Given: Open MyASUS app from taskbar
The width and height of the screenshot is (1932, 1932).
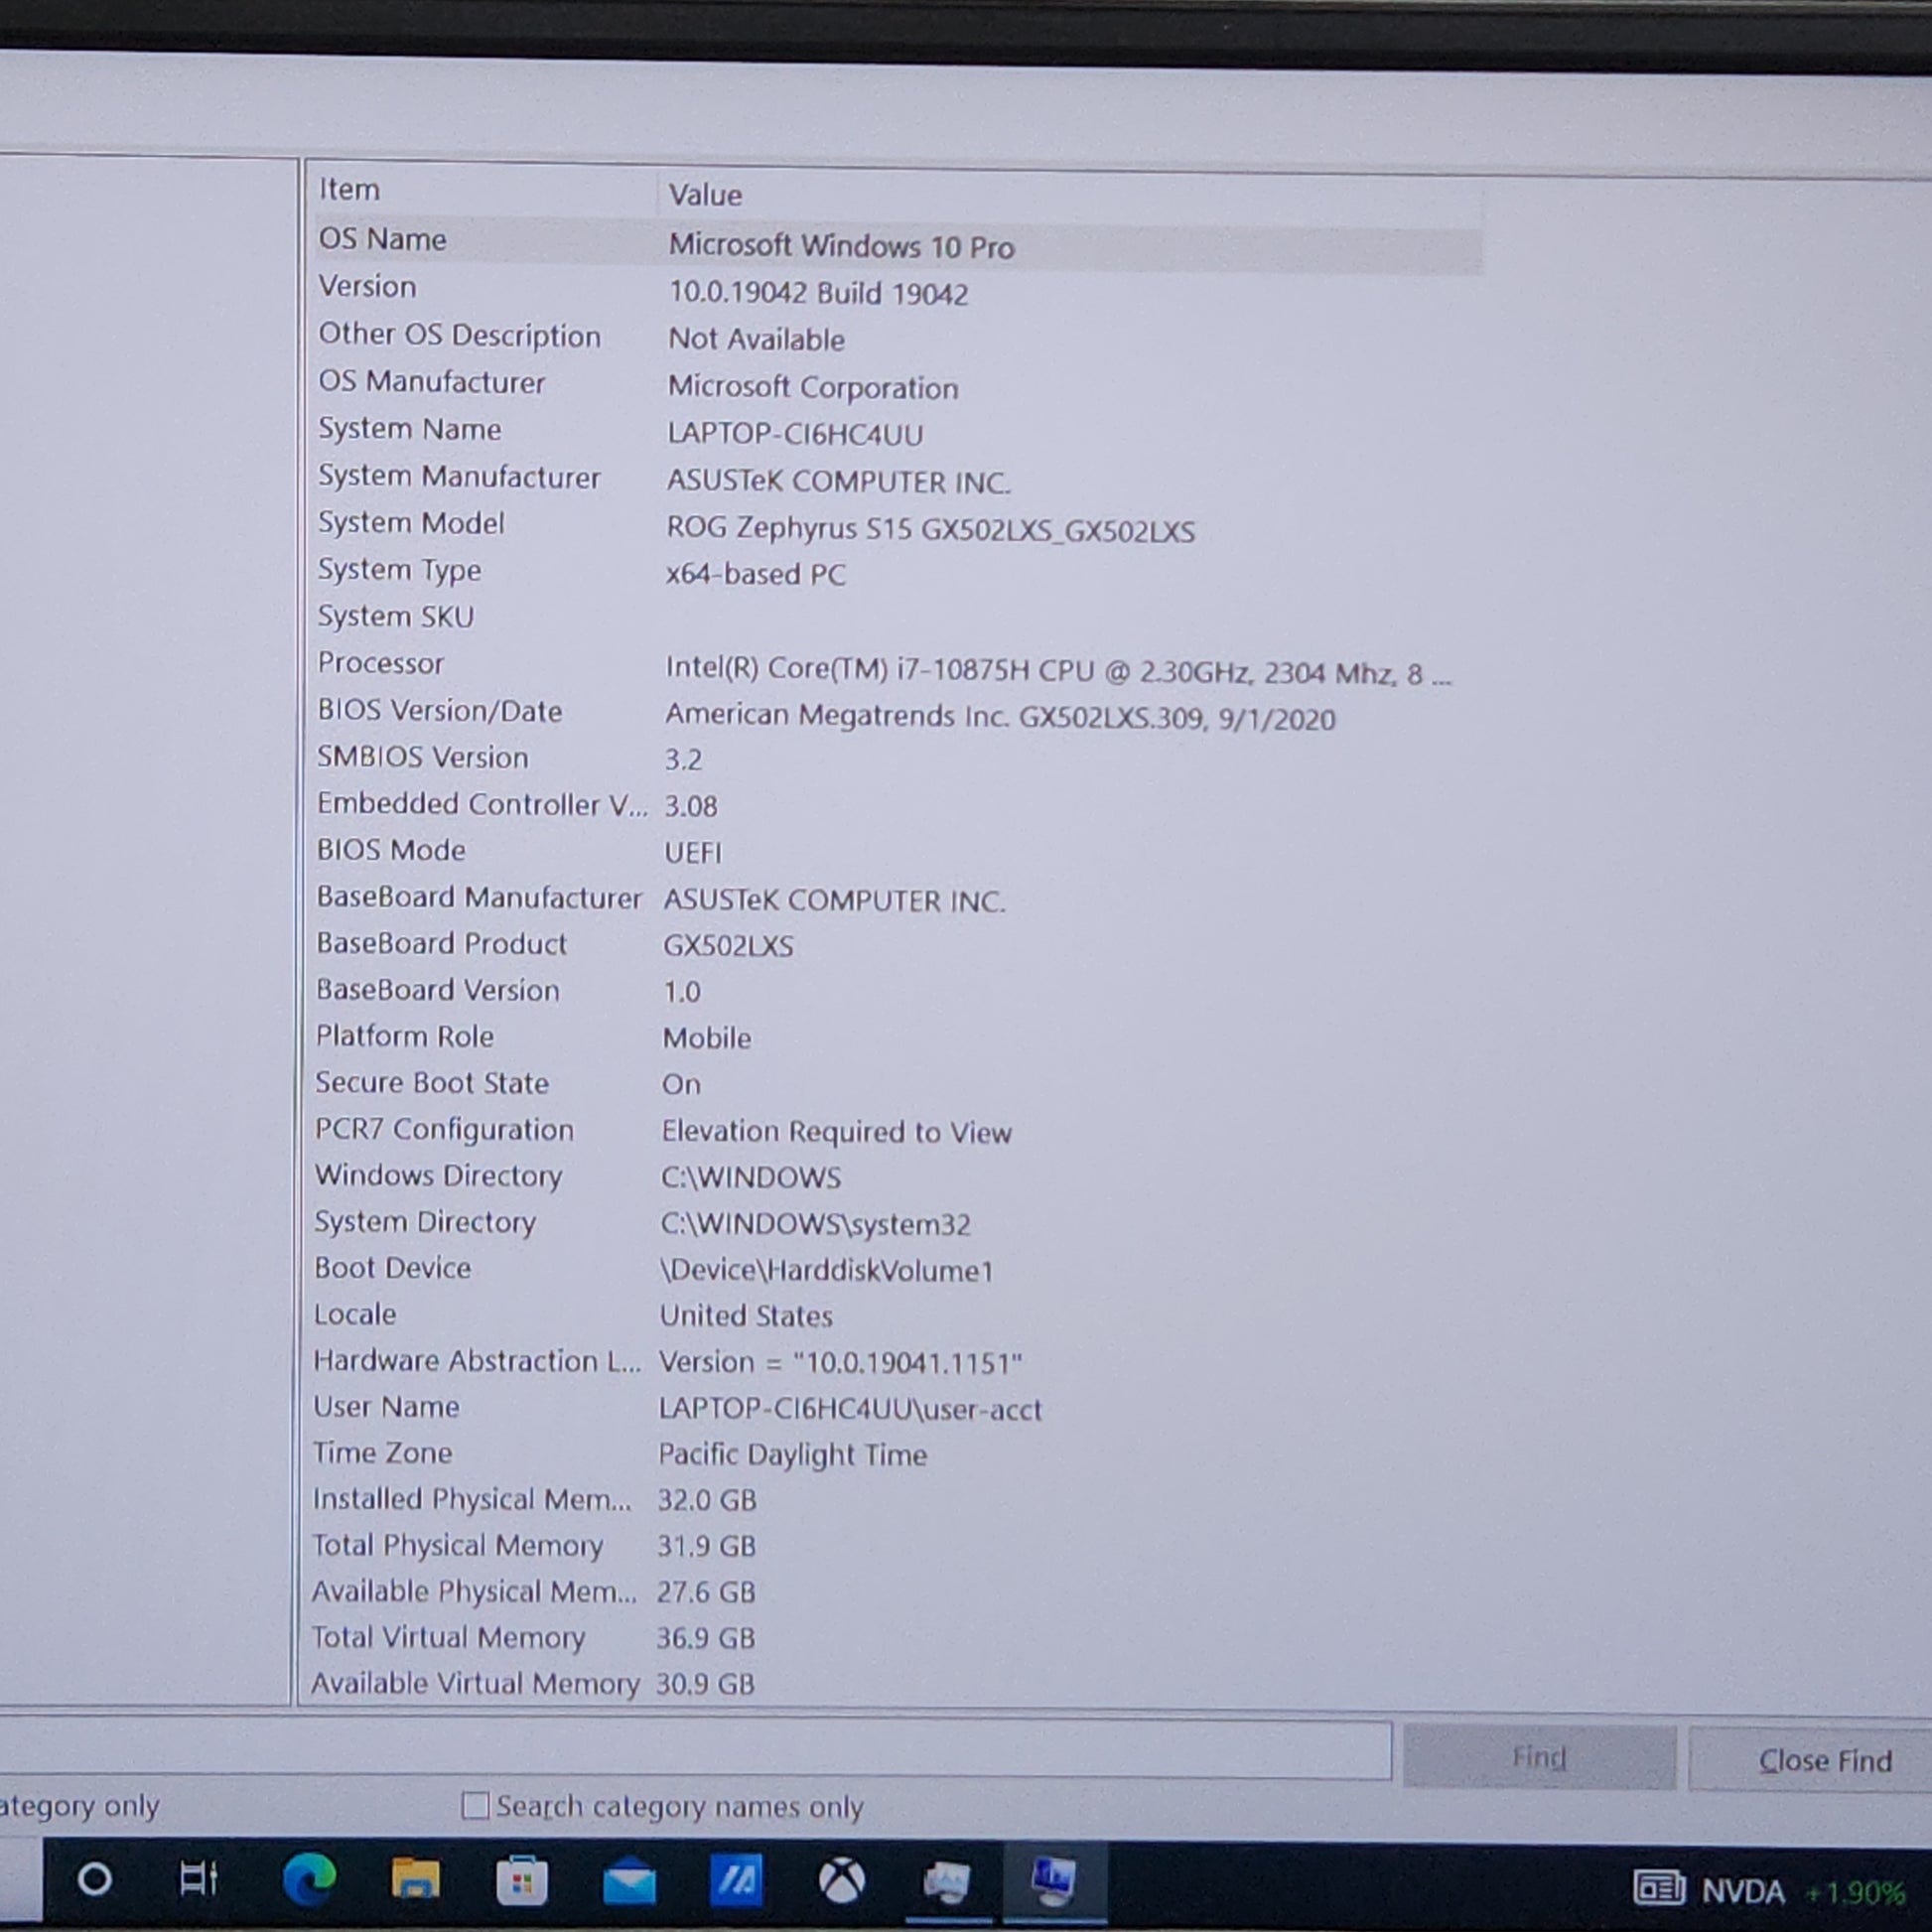Looking at the screenshot, I should click(736, 1881).
